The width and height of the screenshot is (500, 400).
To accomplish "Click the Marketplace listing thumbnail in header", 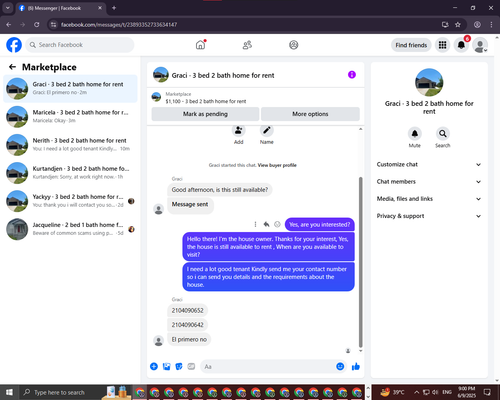I will click(x=156, y=97).
